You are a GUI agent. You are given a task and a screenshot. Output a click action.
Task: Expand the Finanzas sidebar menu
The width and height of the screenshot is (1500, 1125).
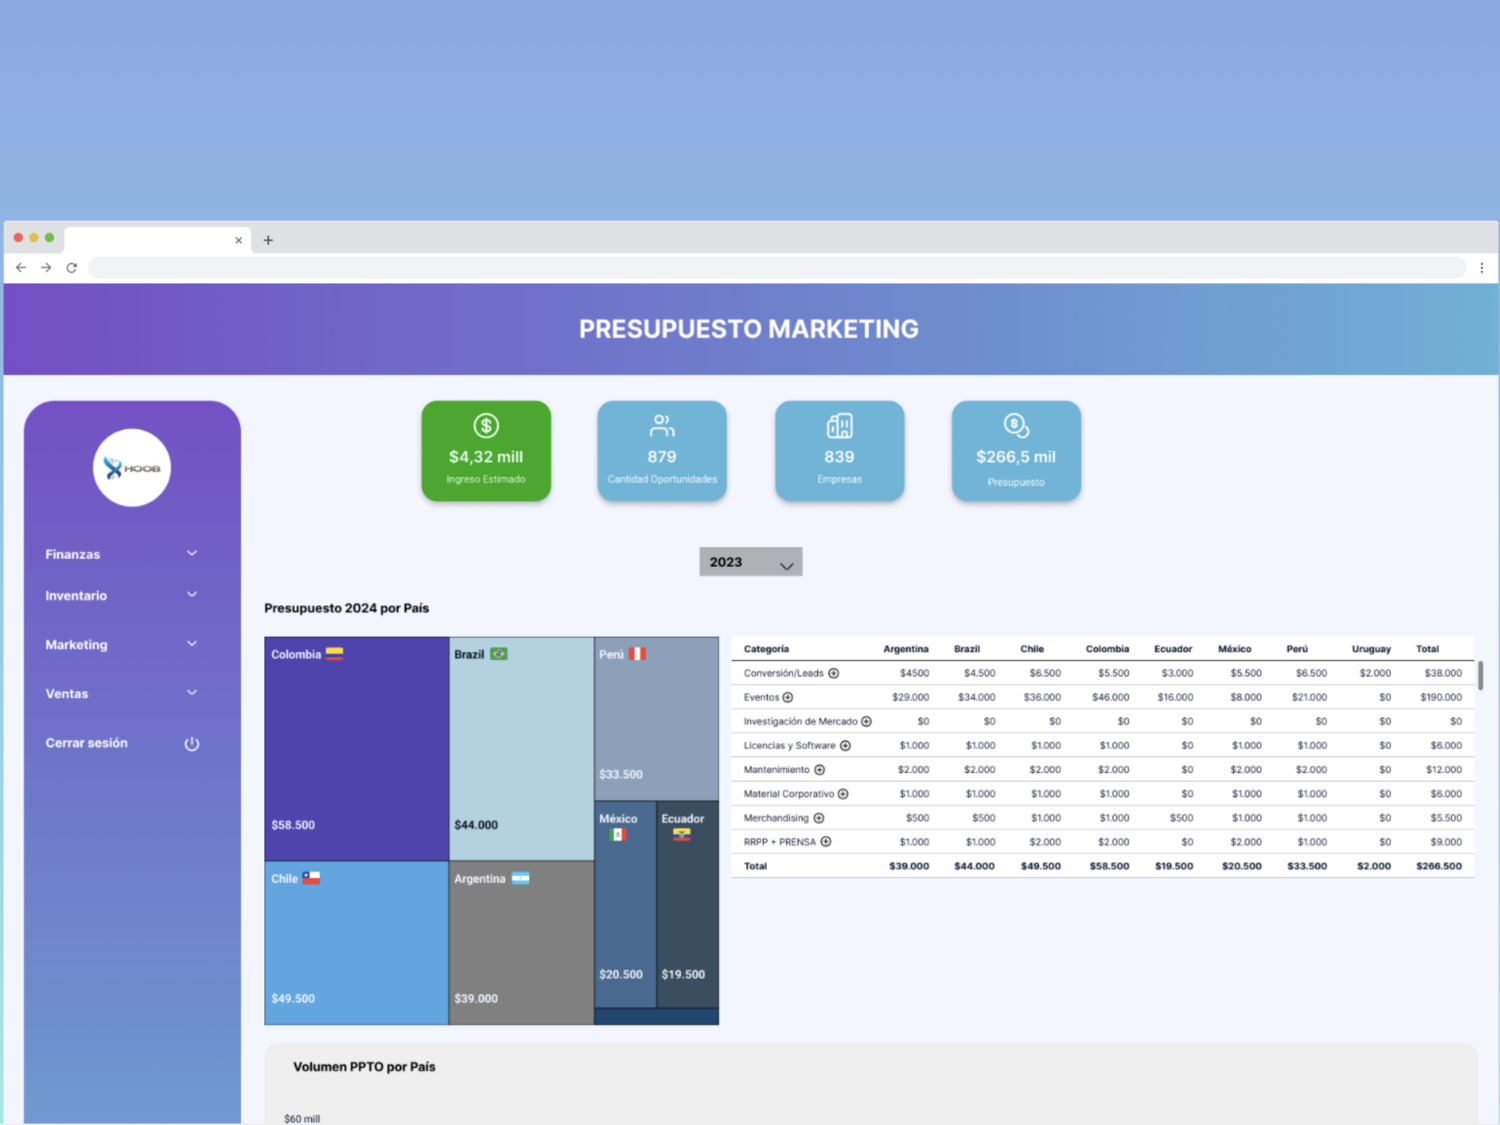point(192,554)
